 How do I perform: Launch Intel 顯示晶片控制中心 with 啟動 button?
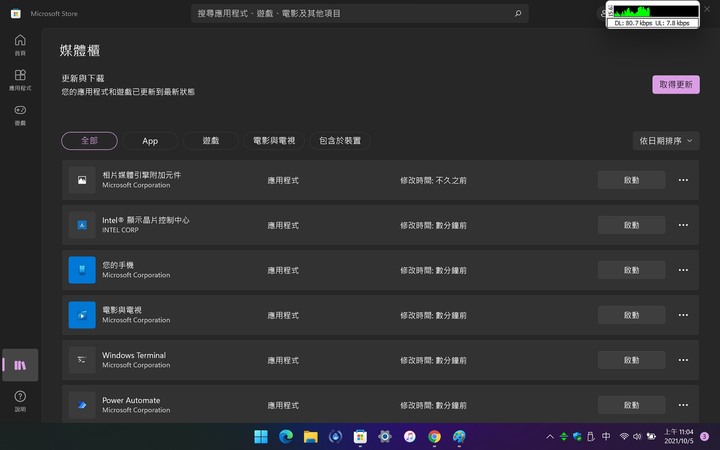(x=631, y=225)
